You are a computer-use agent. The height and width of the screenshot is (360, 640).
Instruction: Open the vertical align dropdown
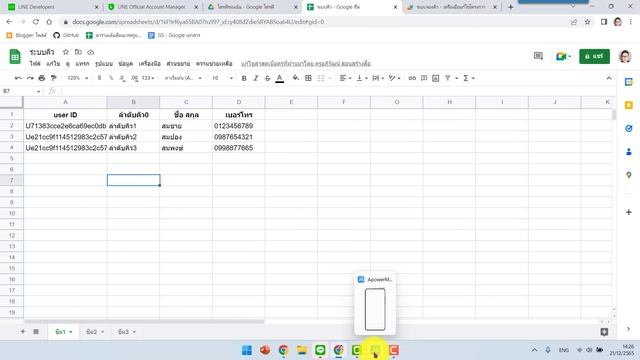[x=362, y=78]
